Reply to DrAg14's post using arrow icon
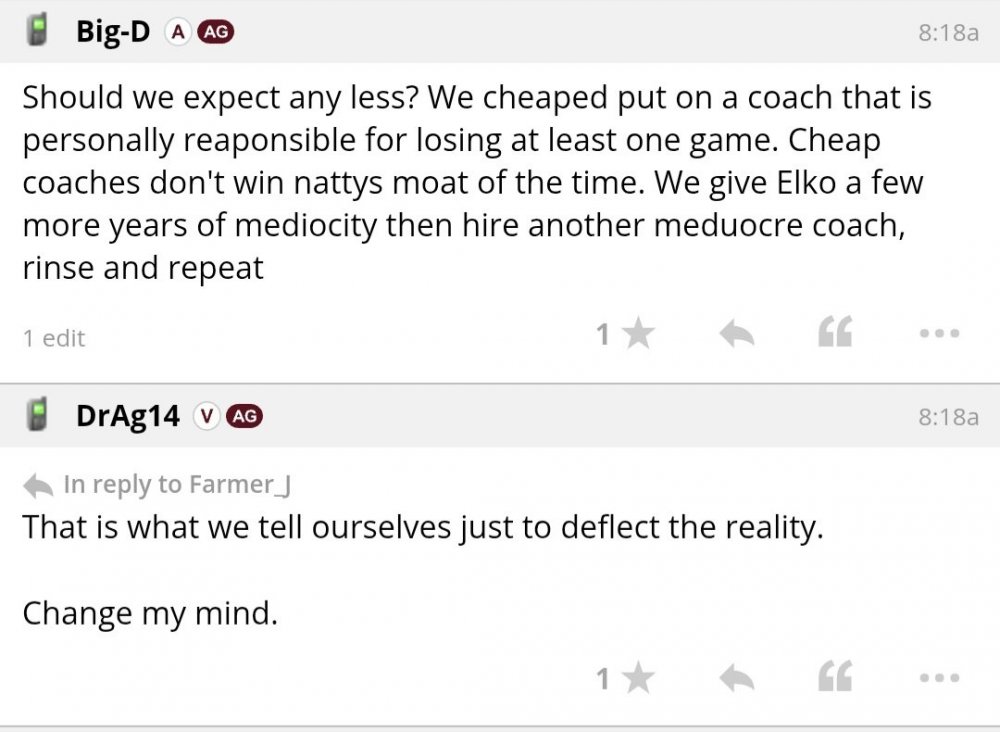1000x732 pixels. [737, 680]
